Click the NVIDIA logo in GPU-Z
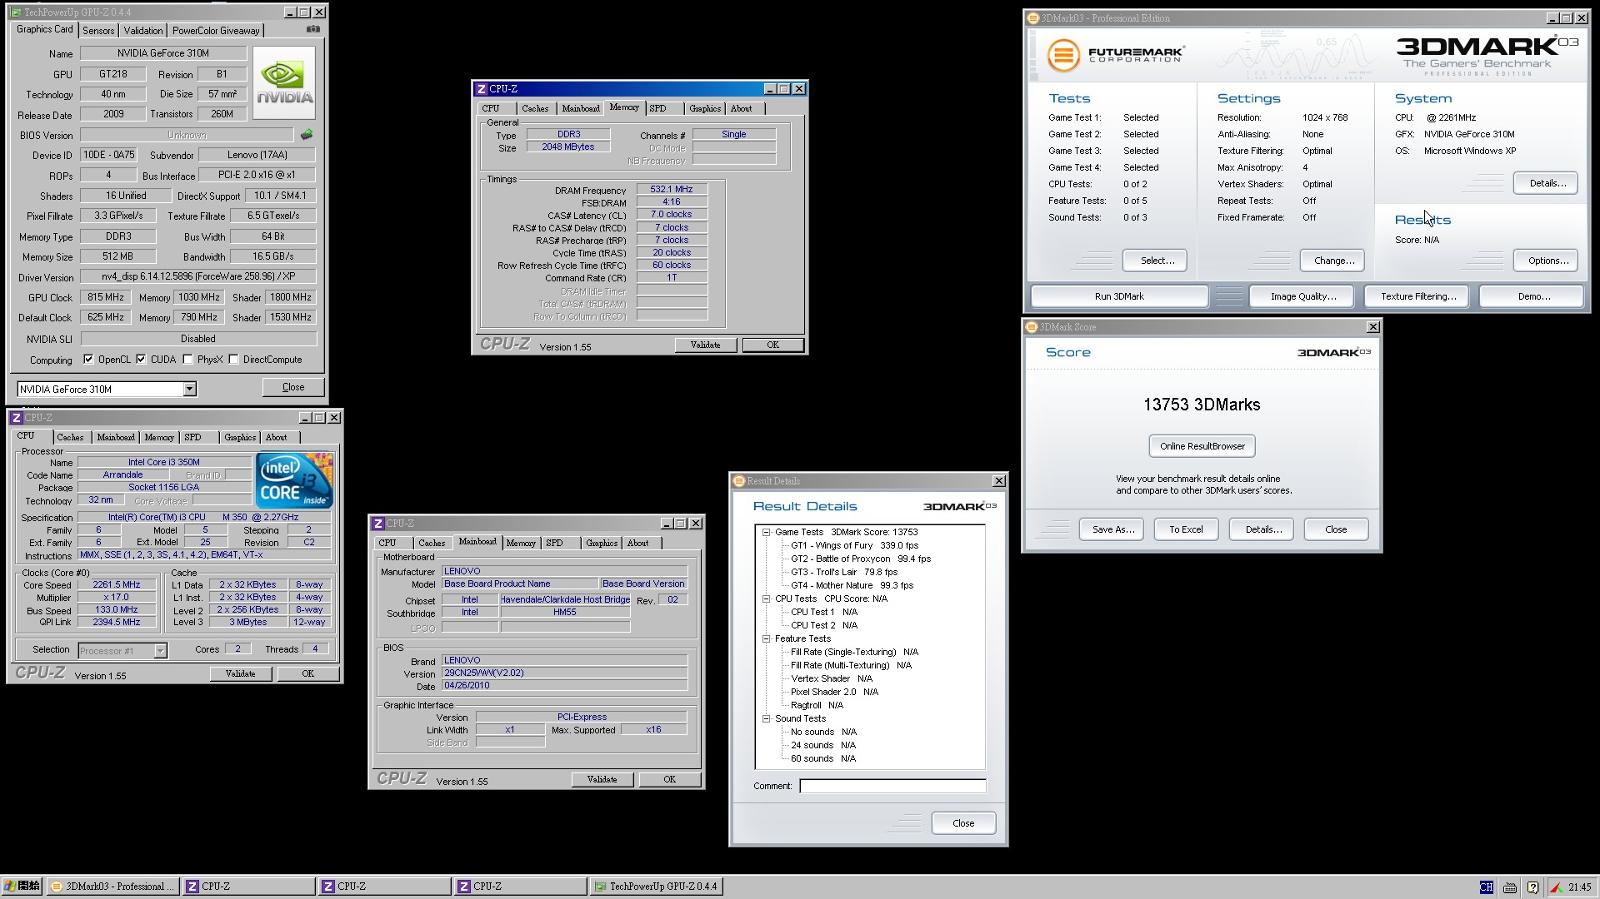The width and height of the screenshot is (1600, 899). (x=284, y=83)
